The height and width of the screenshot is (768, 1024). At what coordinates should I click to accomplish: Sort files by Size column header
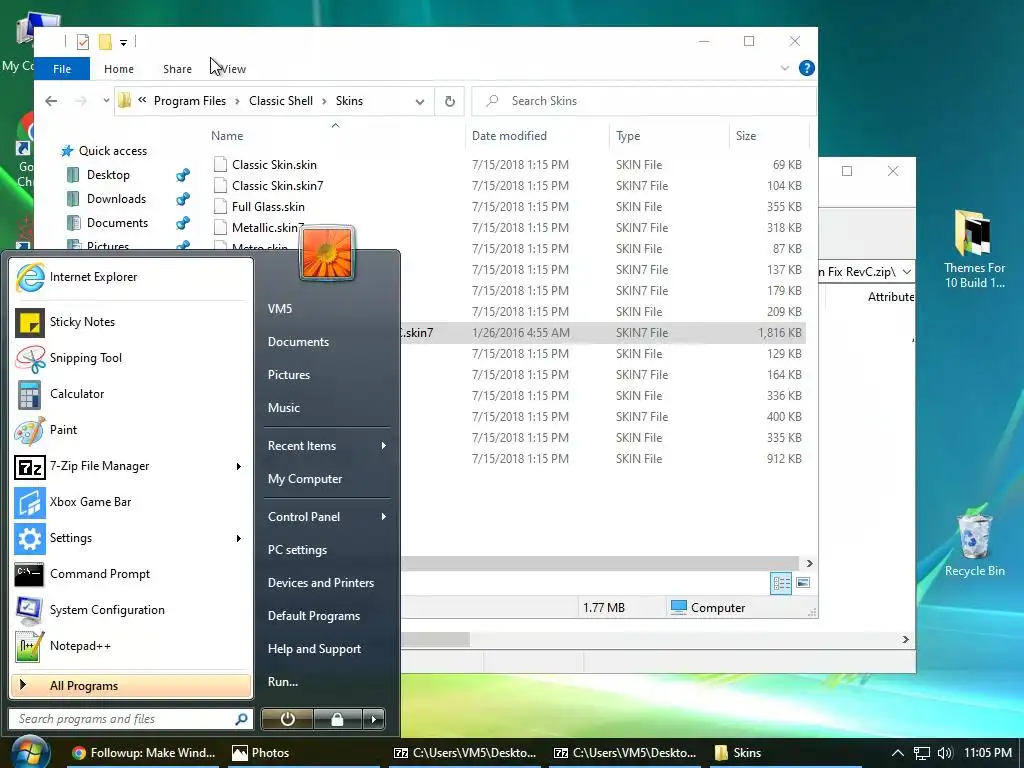(769, 136)
